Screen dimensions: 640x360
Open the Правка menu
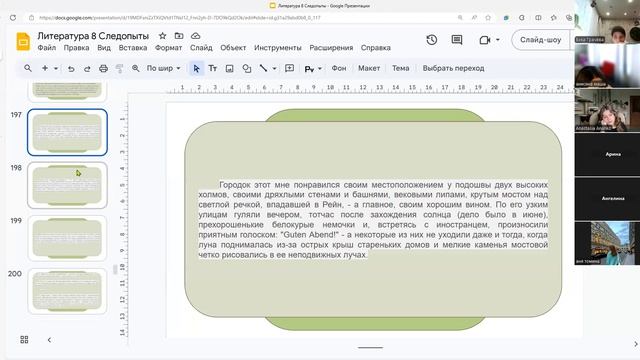click(x=76, y=48)
